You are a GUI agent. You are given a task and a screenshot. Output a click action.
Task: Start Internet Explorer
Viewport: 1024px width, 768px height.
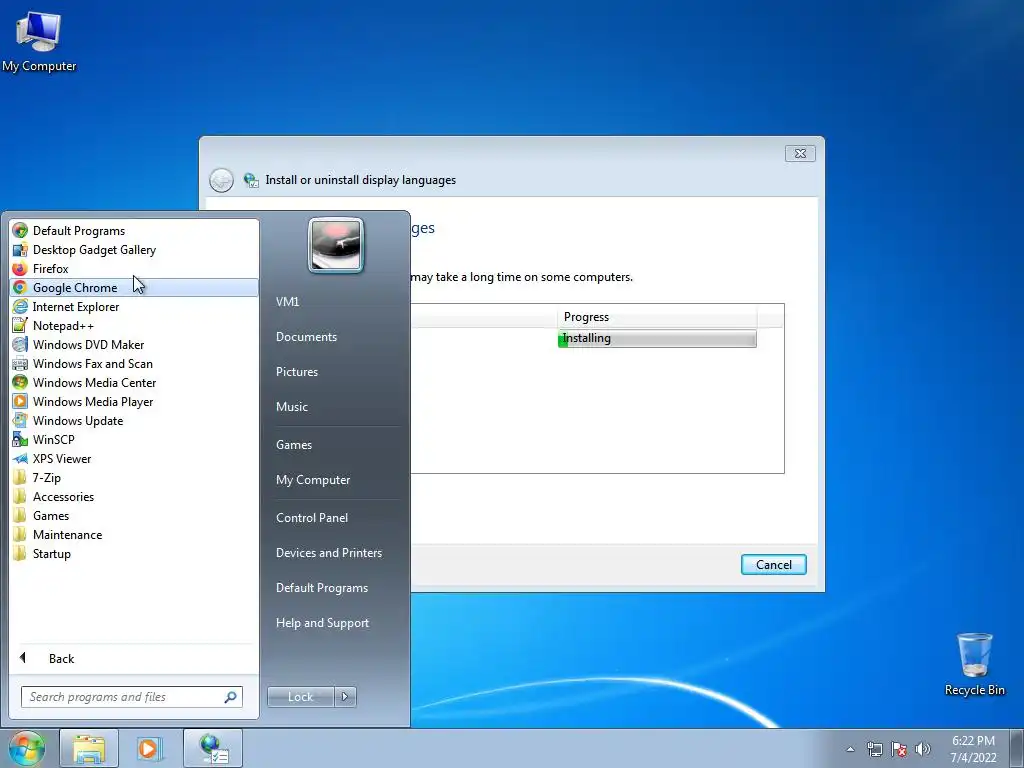click(134, 306)
